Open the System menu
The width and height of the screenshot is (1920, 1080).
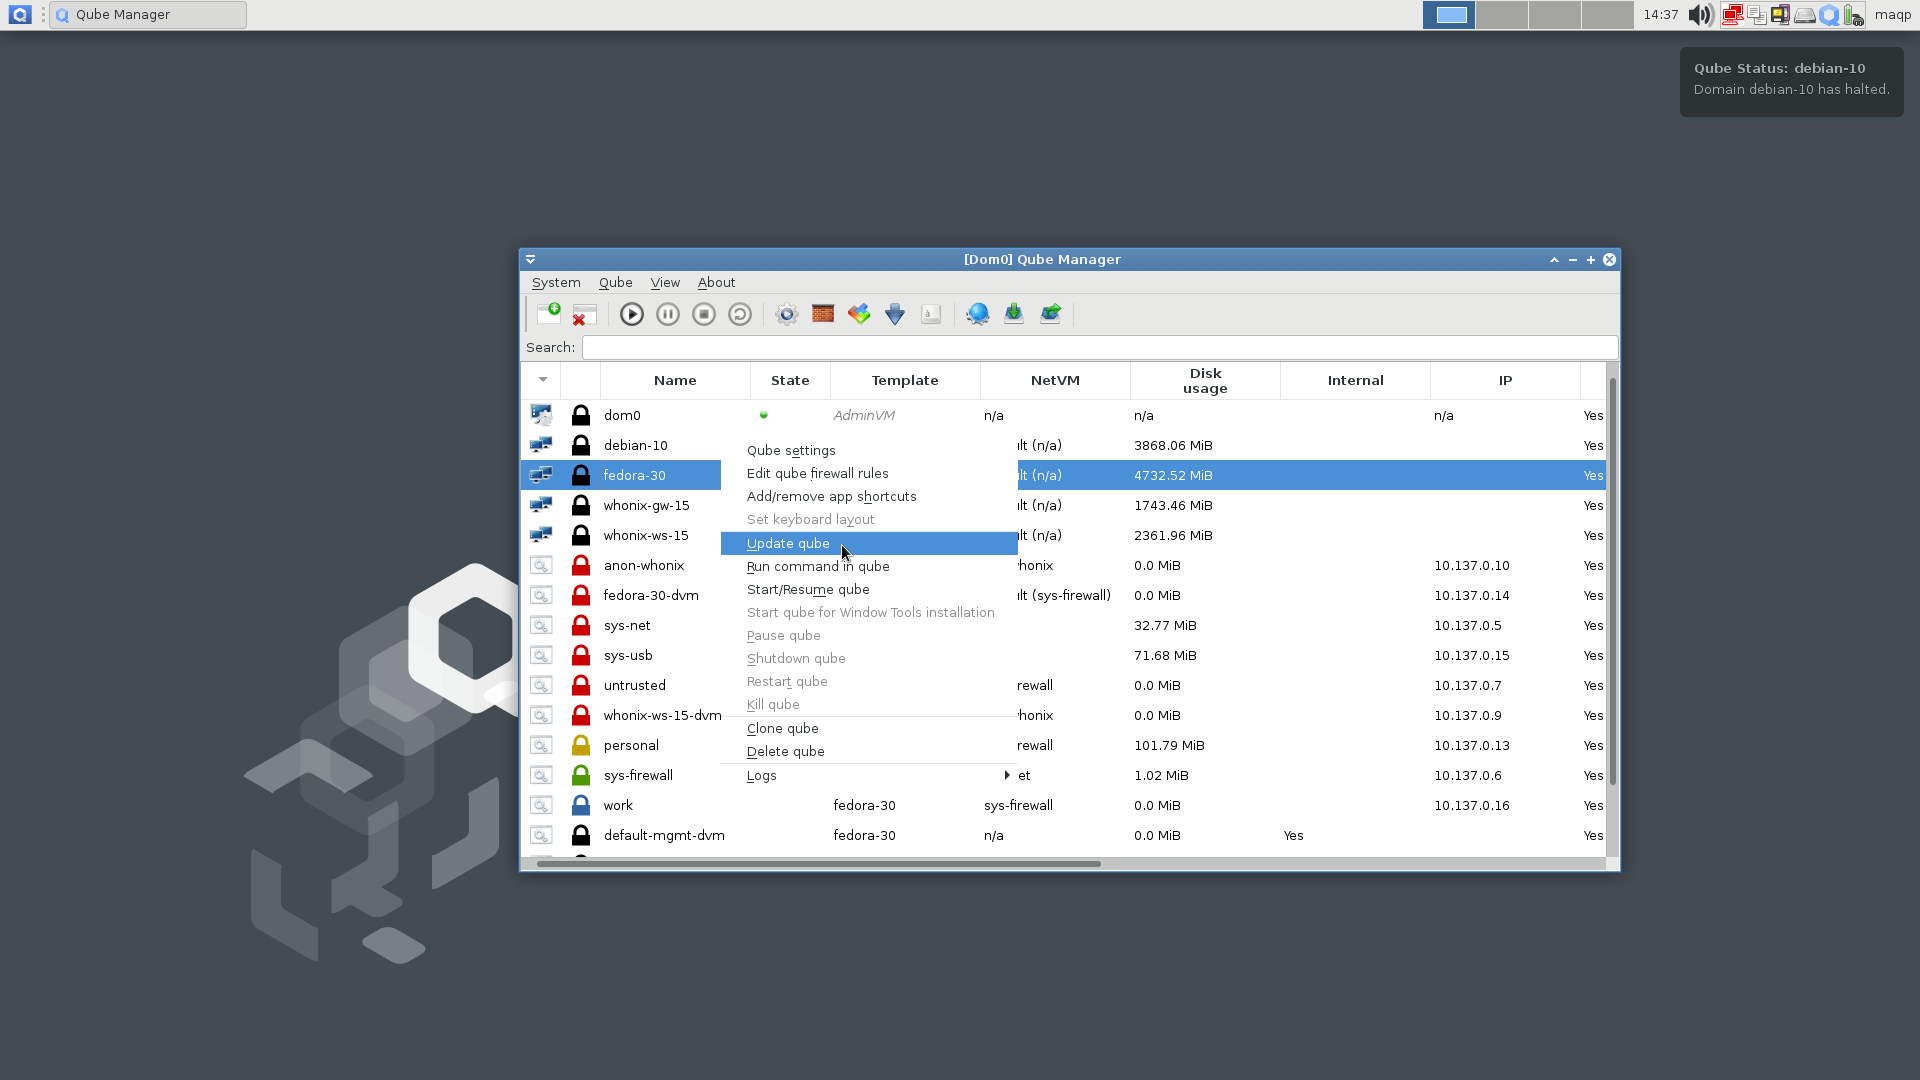click(x=556, y=283)
